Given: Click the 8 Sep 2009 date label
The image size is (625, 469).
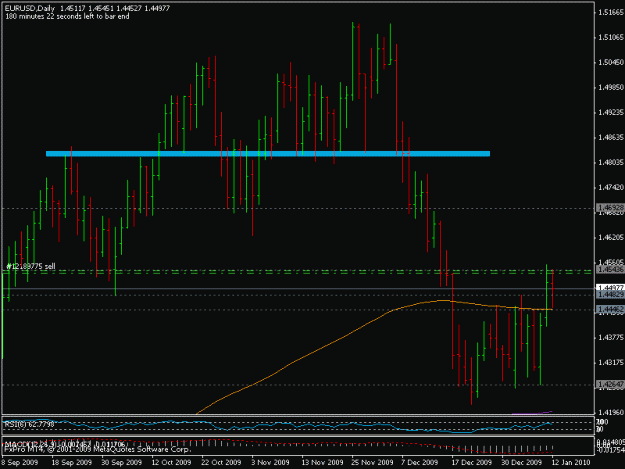Looking at the screenshot, I should tap(20, 462).
